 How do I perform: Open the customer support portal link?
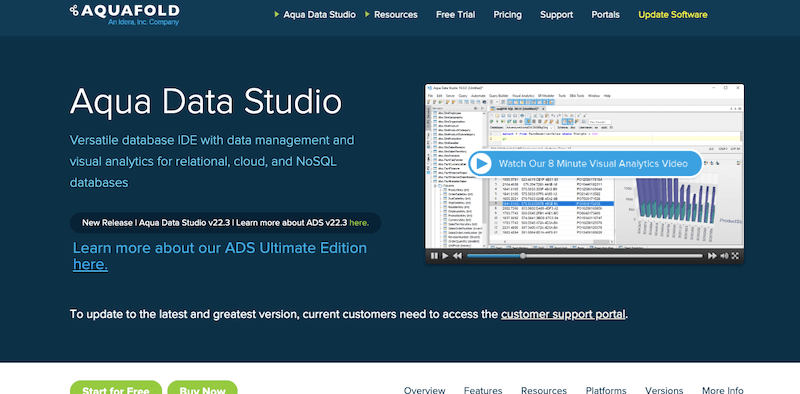[563, 314]
